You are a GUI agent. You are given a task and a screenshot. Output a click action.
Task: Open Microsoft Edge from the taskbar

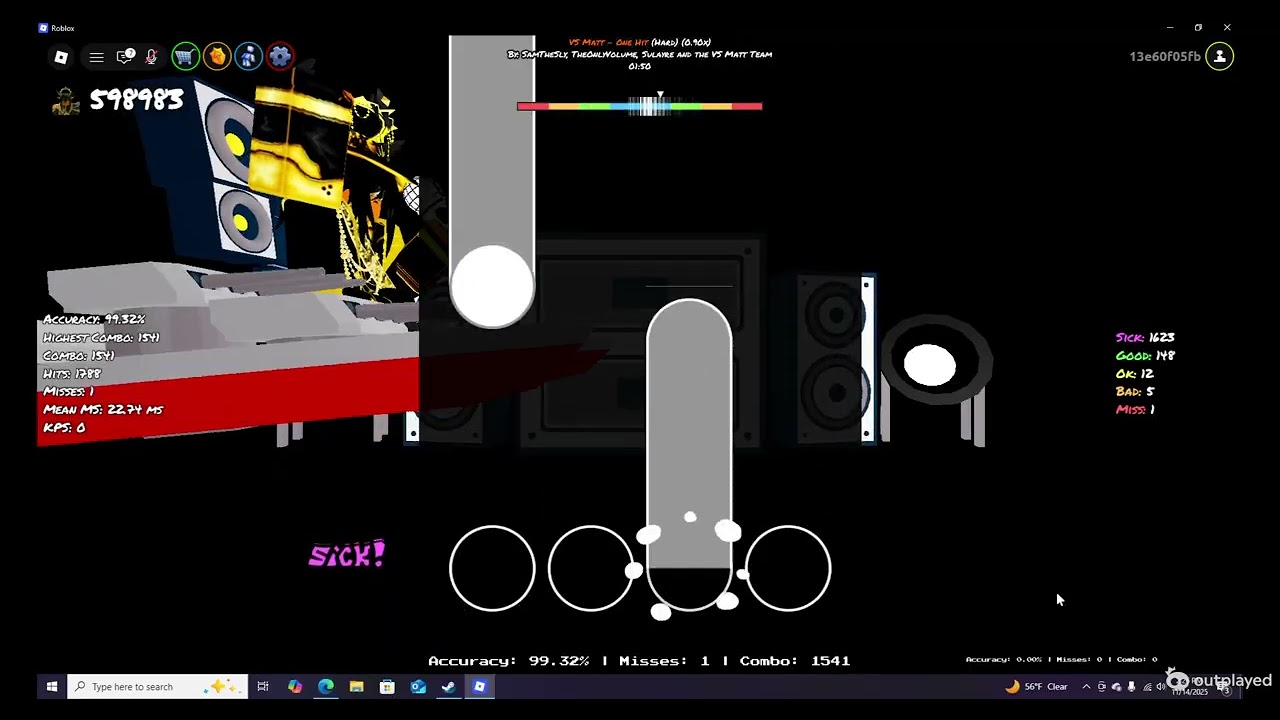[326, 687]
